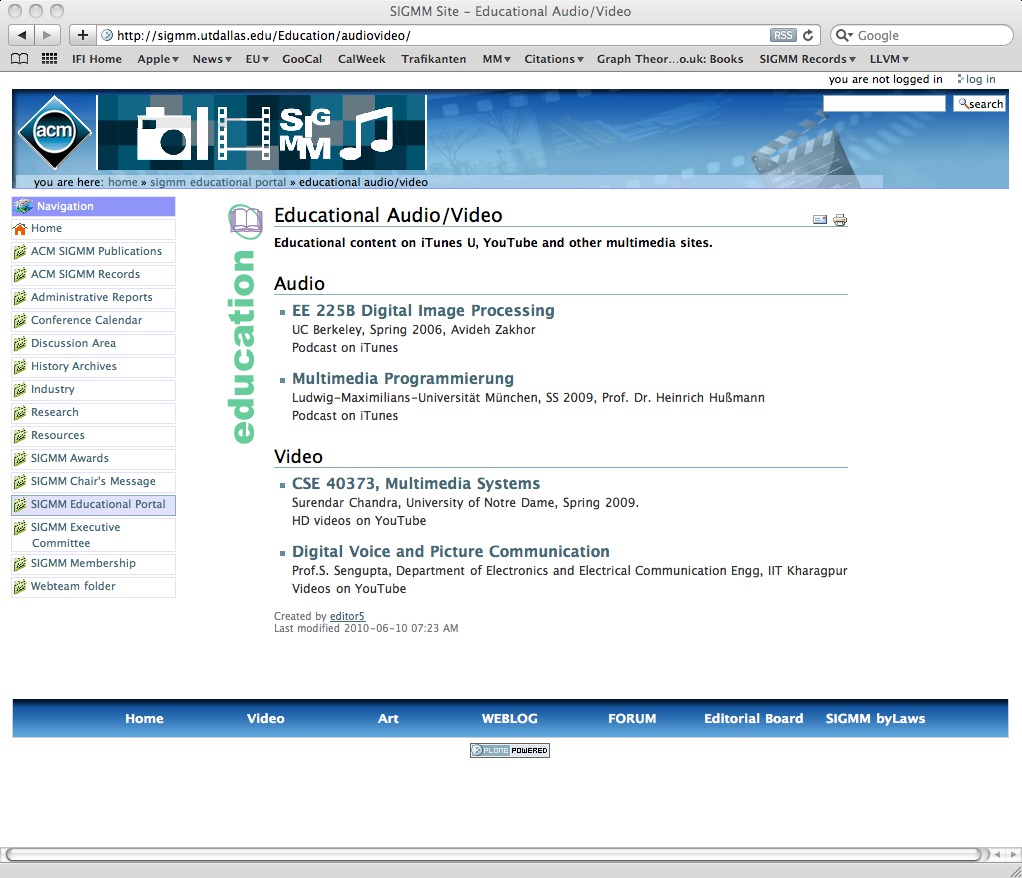Reload page with the refresh icon
This screenshot has width=1022, height=878.
tap(808, 35)
